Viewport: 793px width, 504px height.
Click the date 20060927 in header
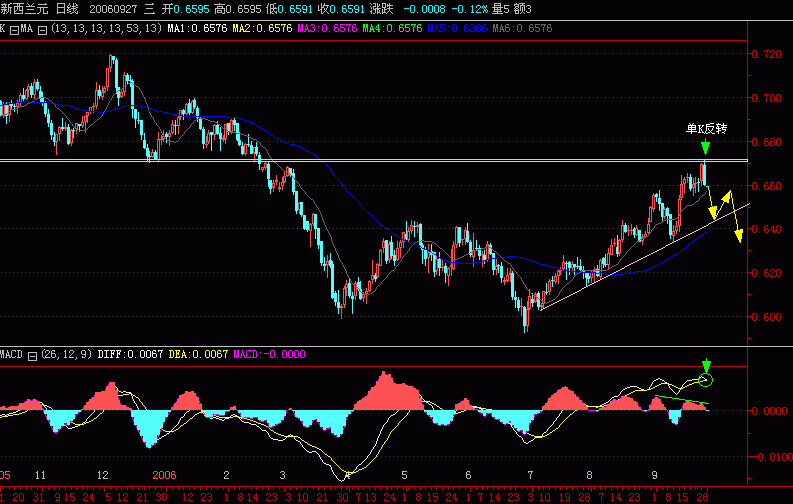click(x=113, y=9)
